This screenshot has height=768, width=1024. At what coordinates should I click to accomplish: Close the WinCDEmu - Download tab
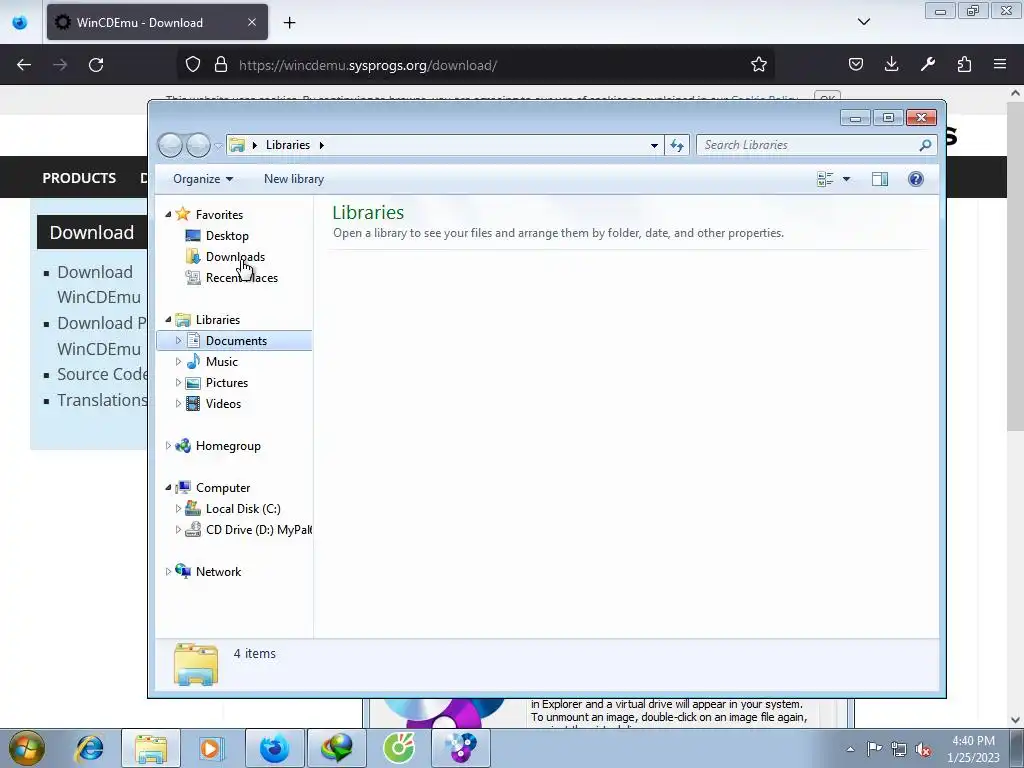pos(252,22)
